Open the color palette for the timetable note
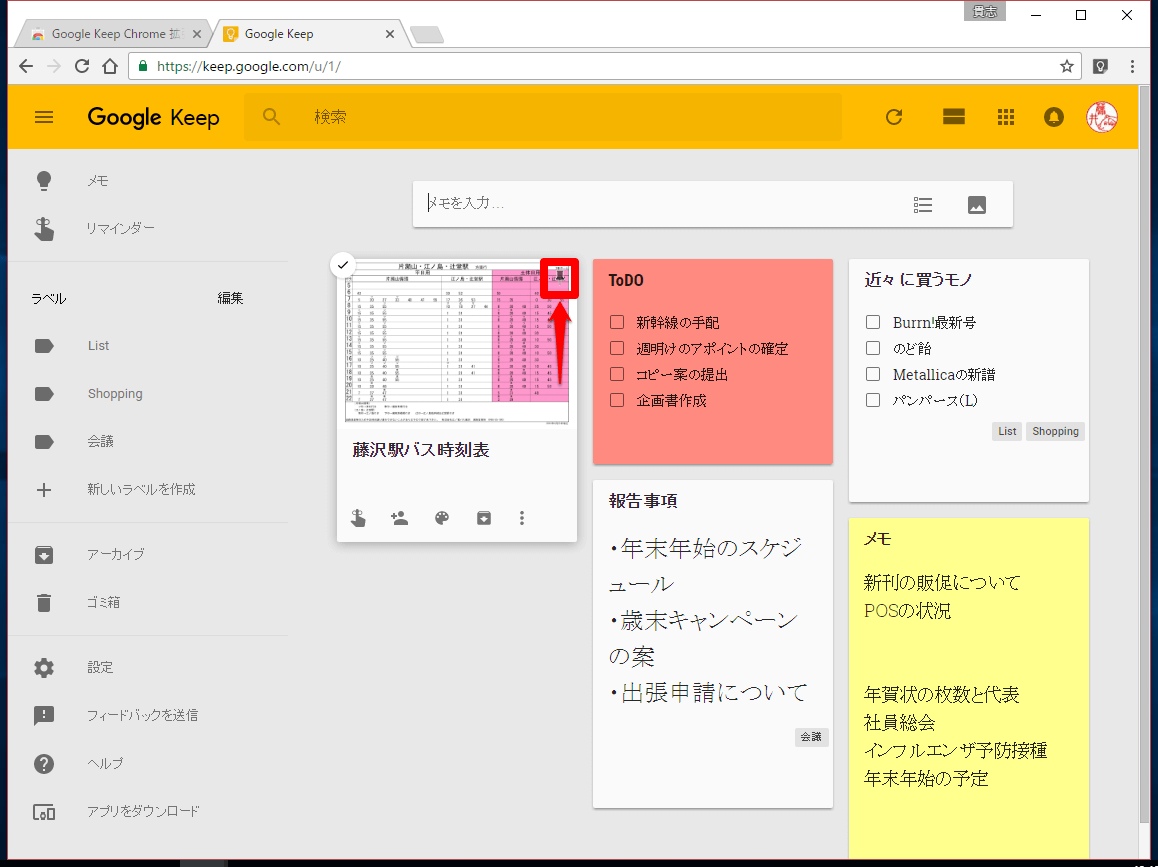1158x867 pixels. [441, 518]
